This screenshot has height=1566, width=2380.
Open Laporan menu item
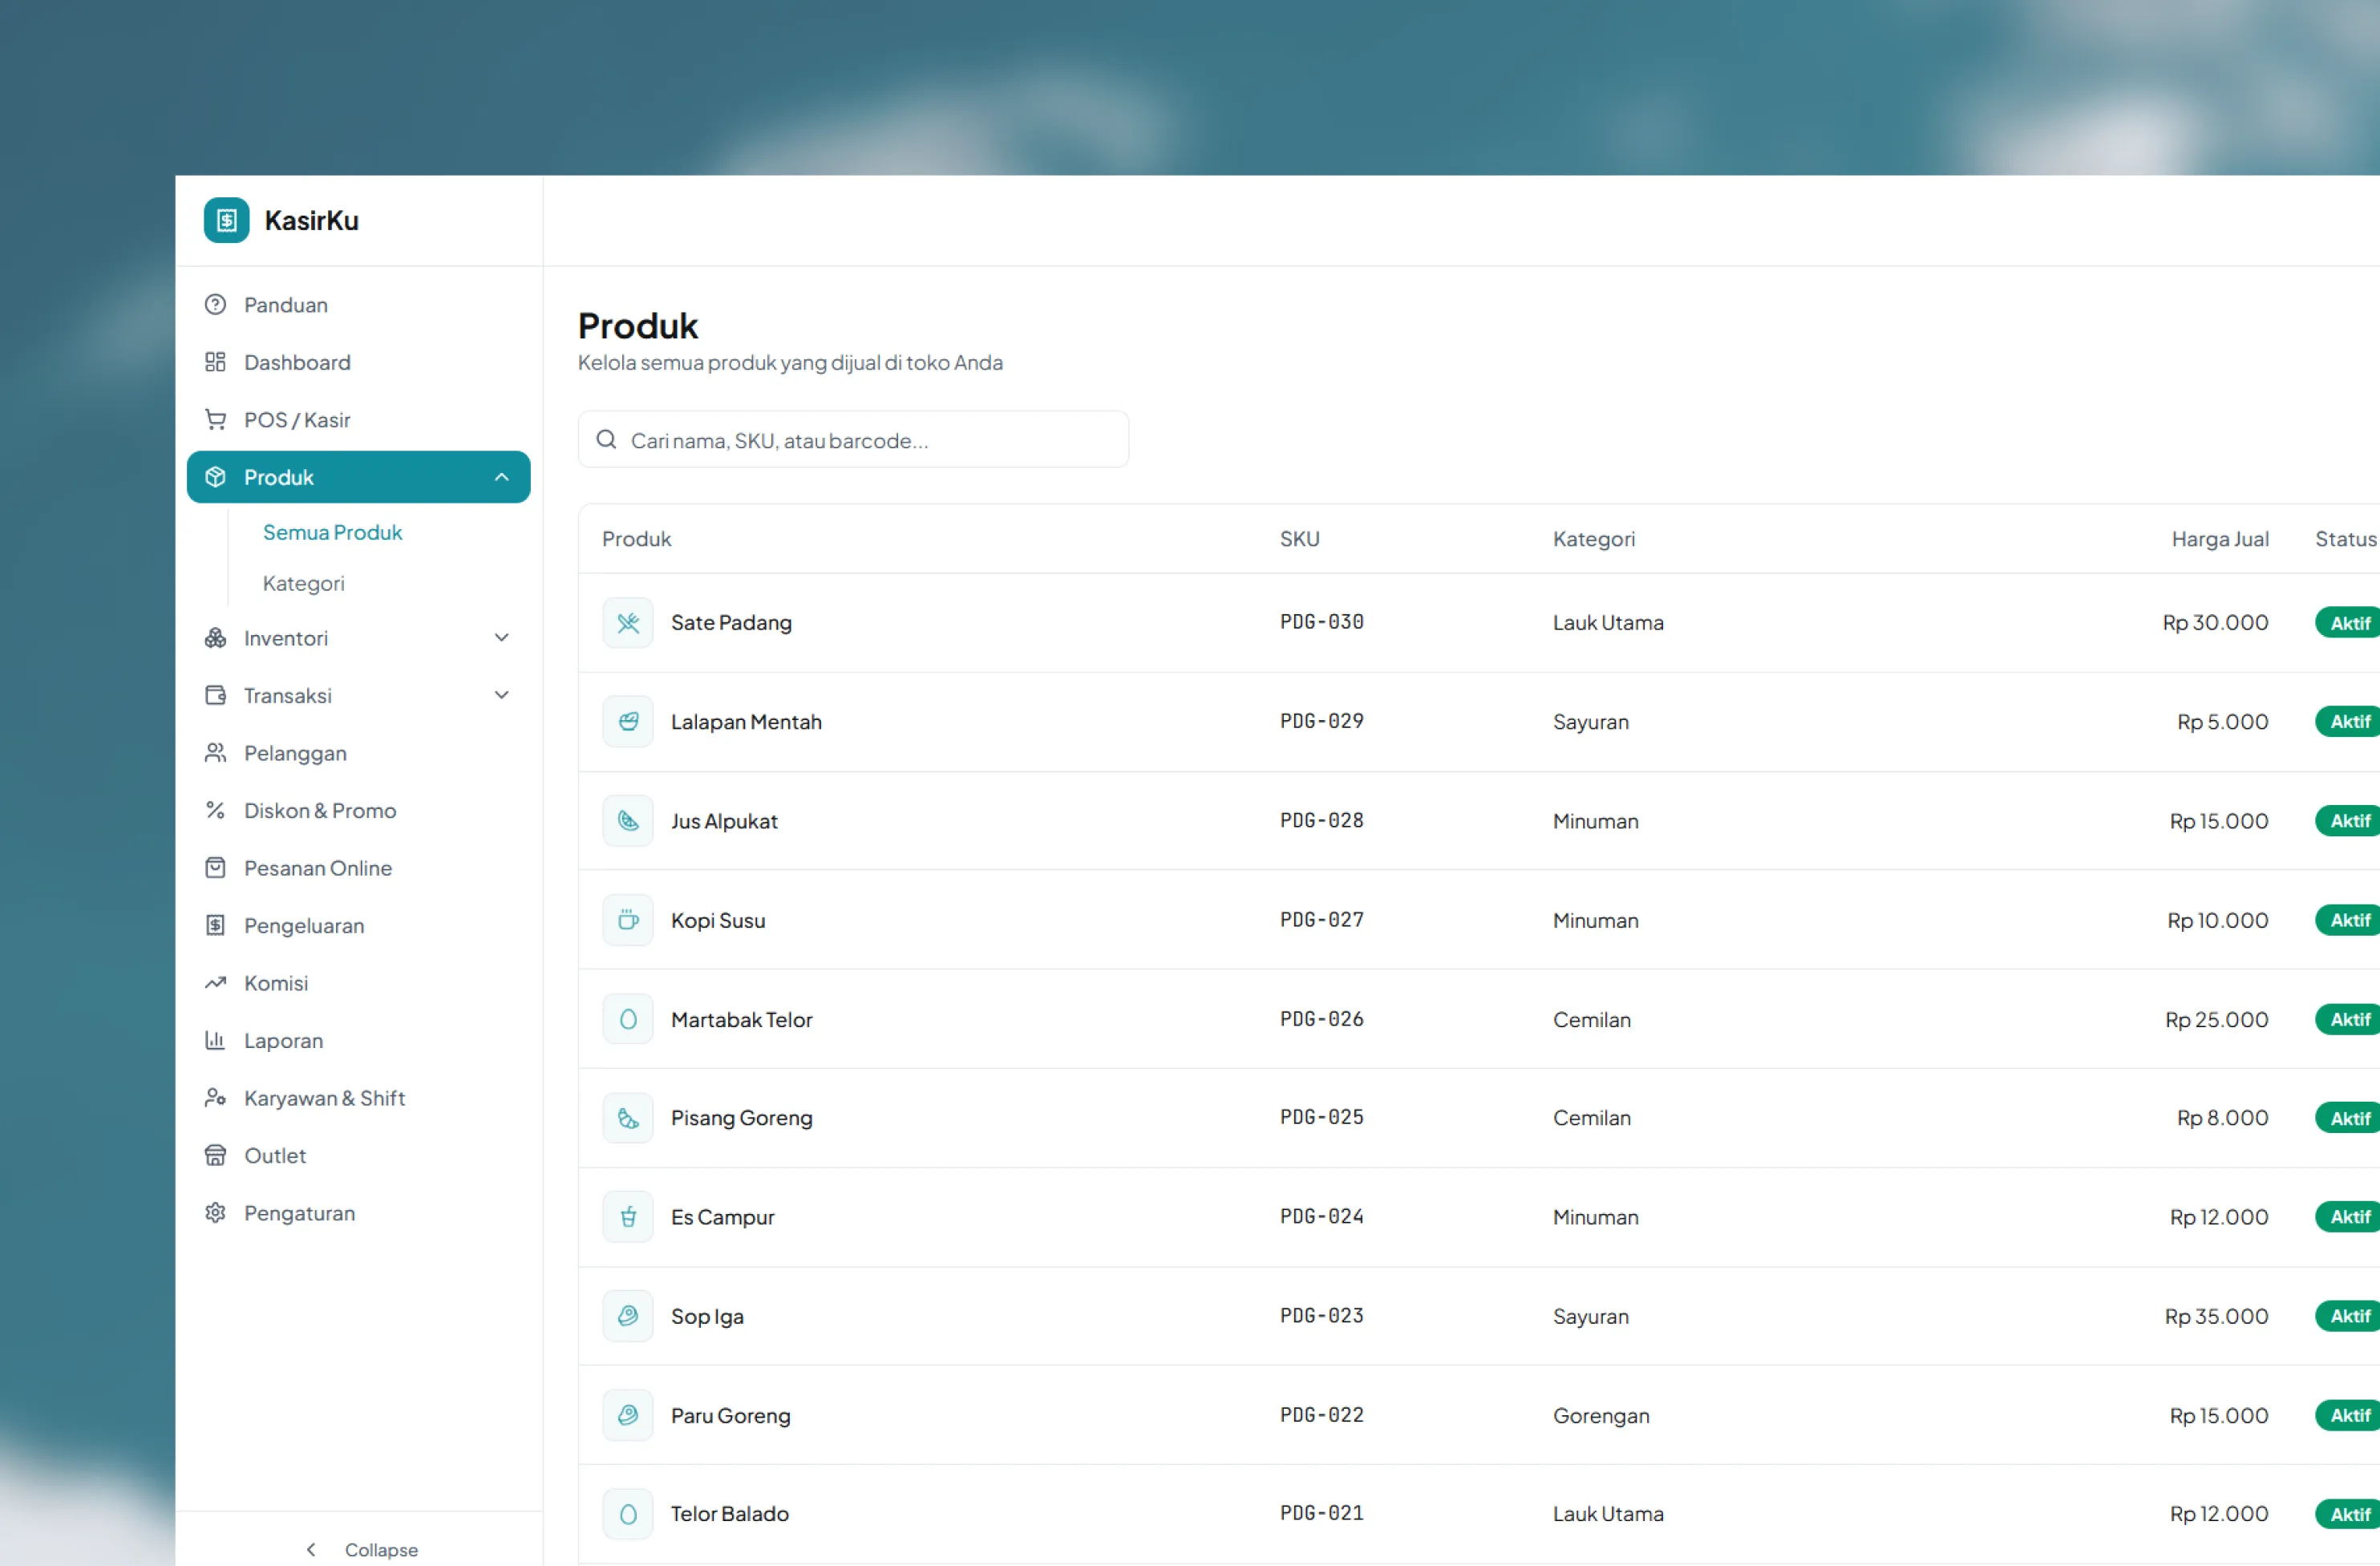[x=358, y=1040]
